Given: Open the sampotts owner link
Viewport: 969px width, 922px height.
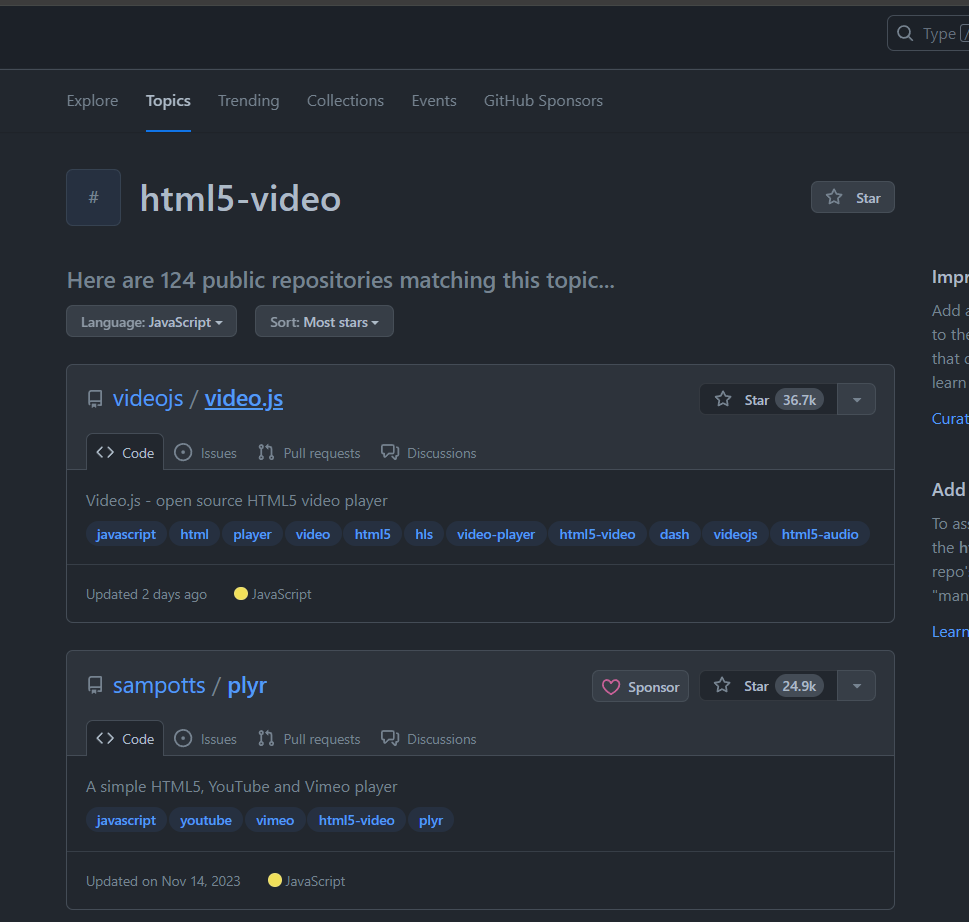Looking at the screenshot, I should coord(159,685).
